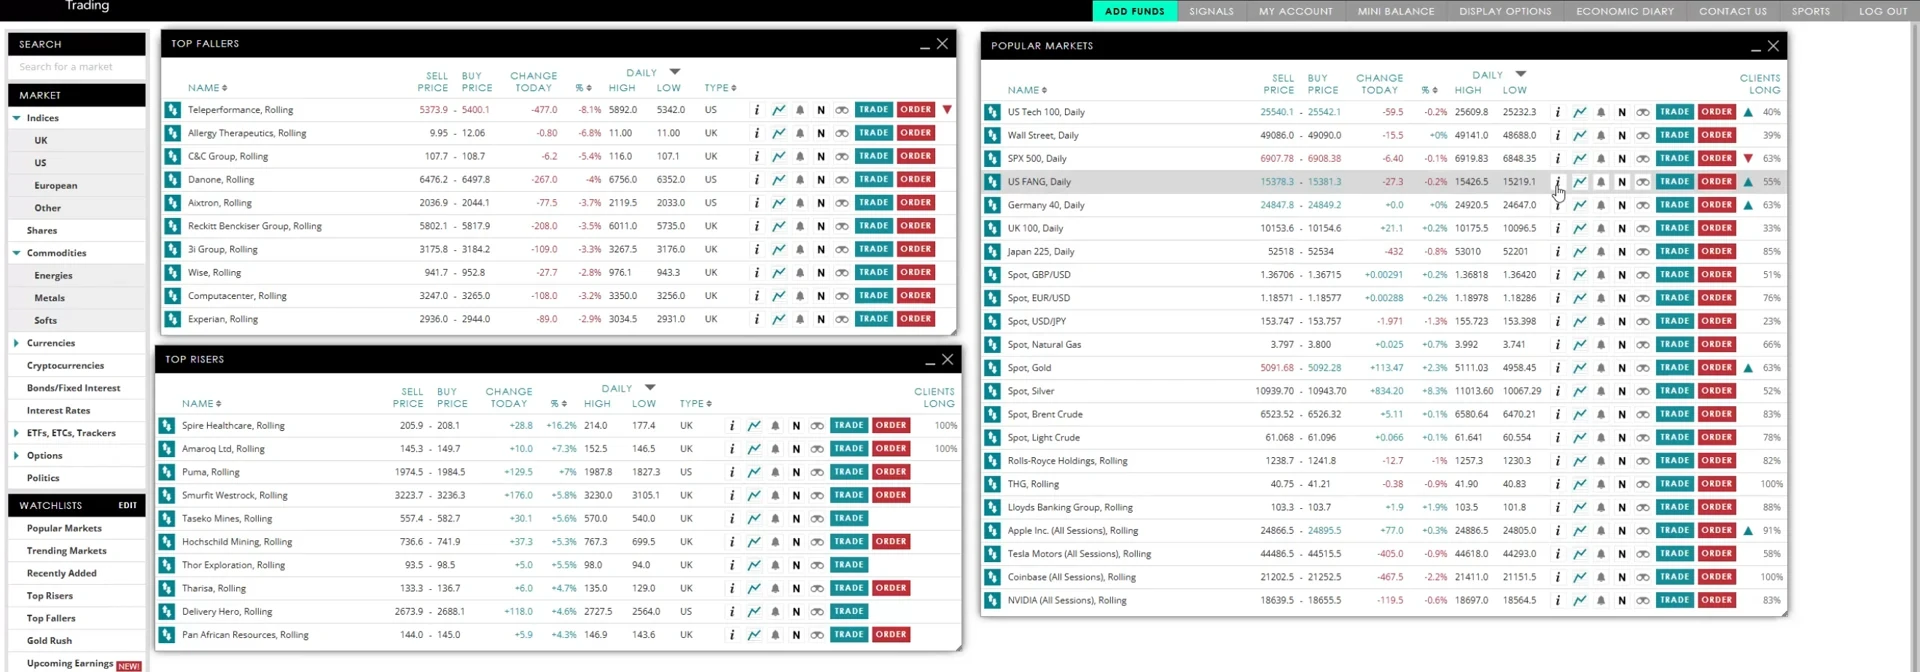This screenshot has height=672, width=1920.
Task: Open the Gold Rush watchlist
Action: [49, 641]
